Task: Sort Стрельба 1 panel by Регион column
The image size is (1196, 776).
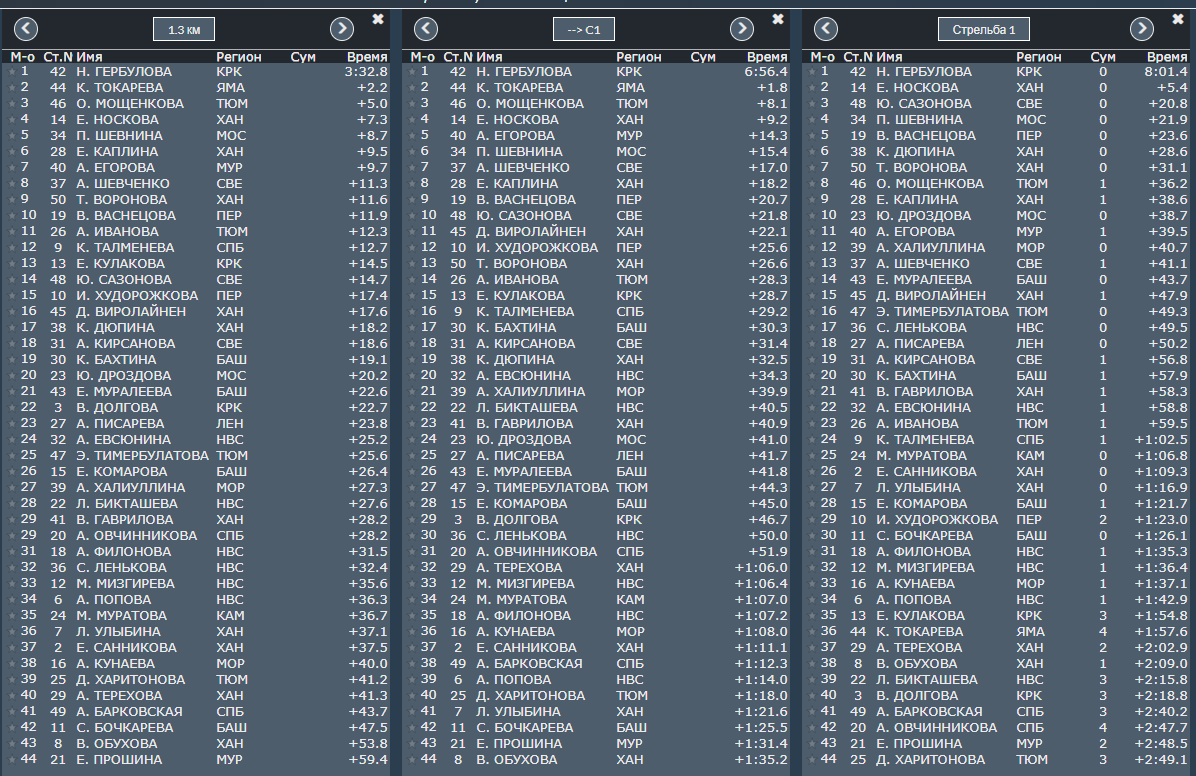Action: pos(1039,57)
